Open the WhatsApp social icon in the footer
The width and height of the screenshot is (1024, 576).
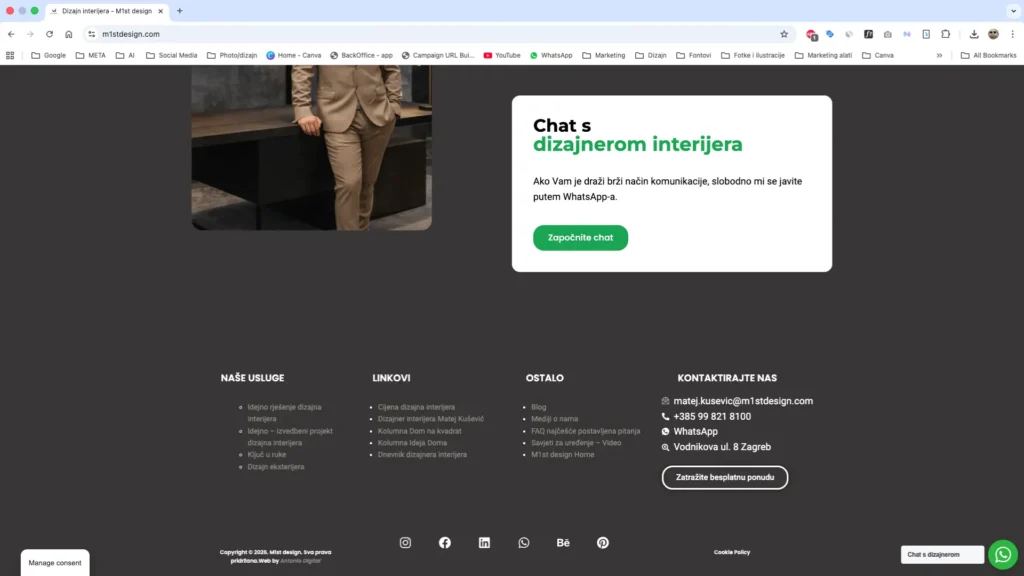point(523,542)
